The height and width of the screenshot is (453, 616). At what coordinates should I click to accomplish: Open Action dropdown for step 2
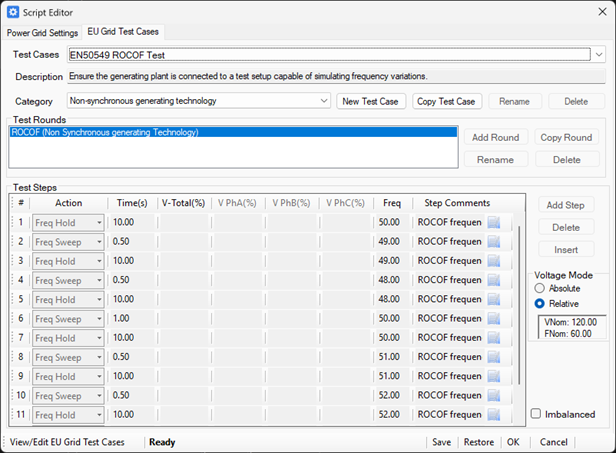[99, 242]
